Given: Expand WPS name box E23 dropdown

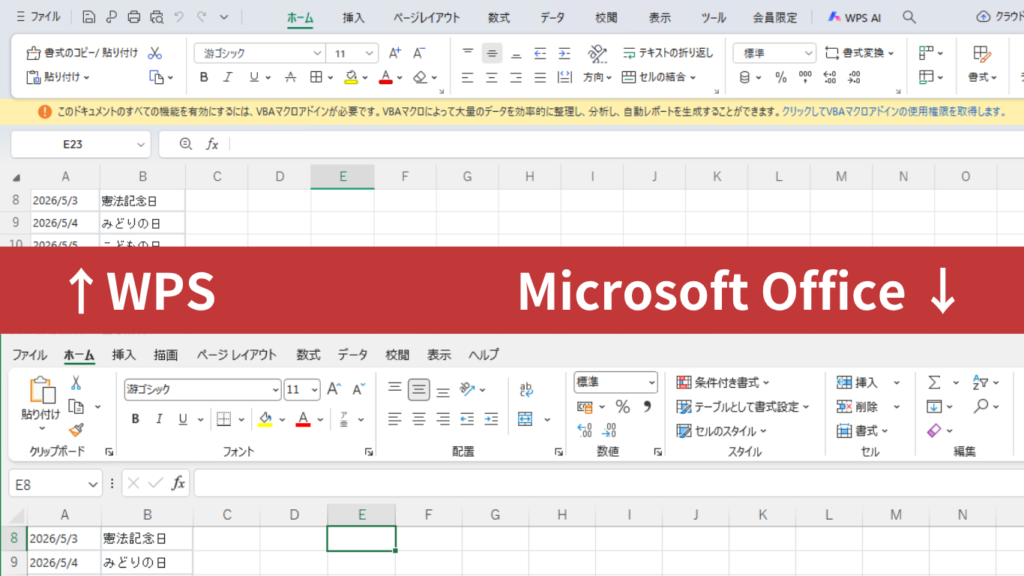Looking at the screenshot, I should [140, 144].
